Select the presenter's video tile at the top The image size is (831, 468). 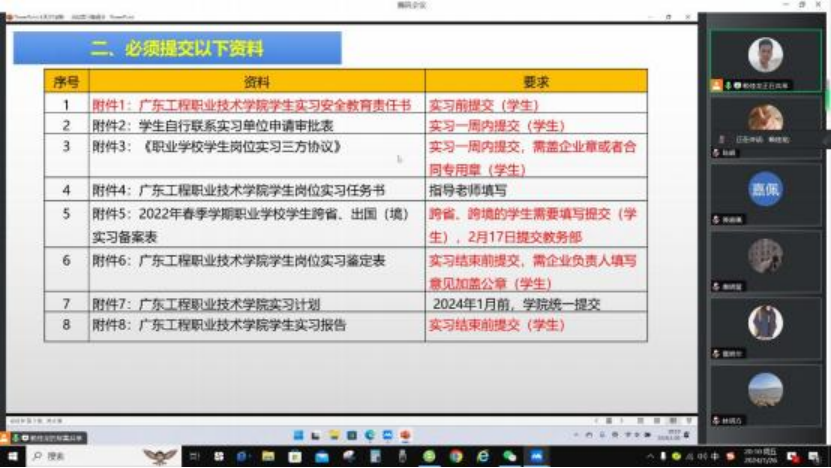(765, 55)
